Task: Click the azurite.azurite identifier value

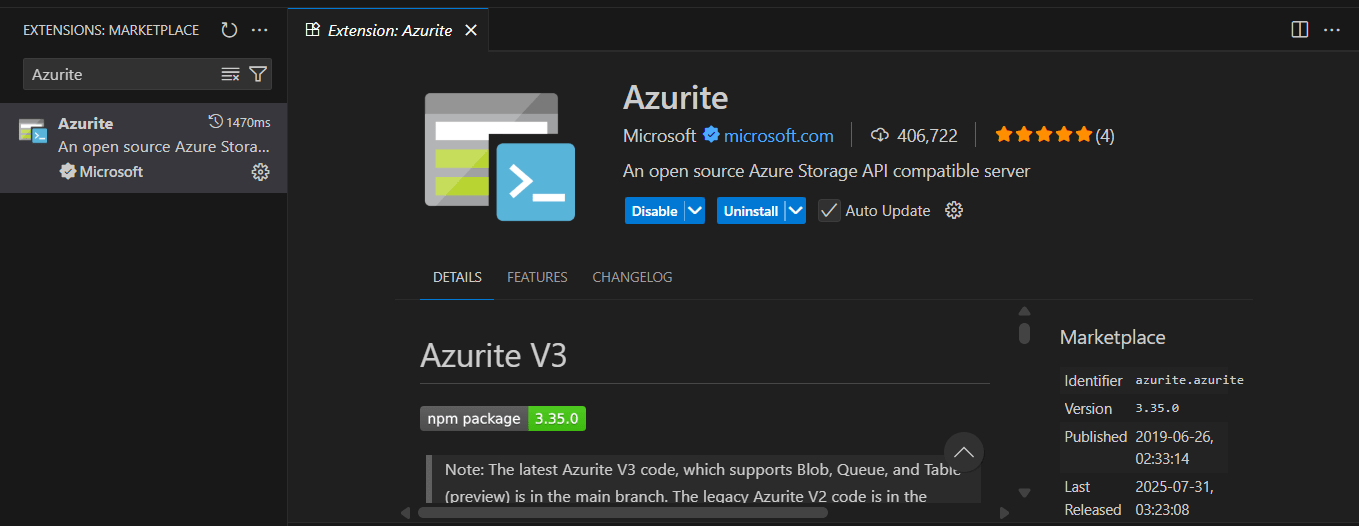Action: point(1189,380)
